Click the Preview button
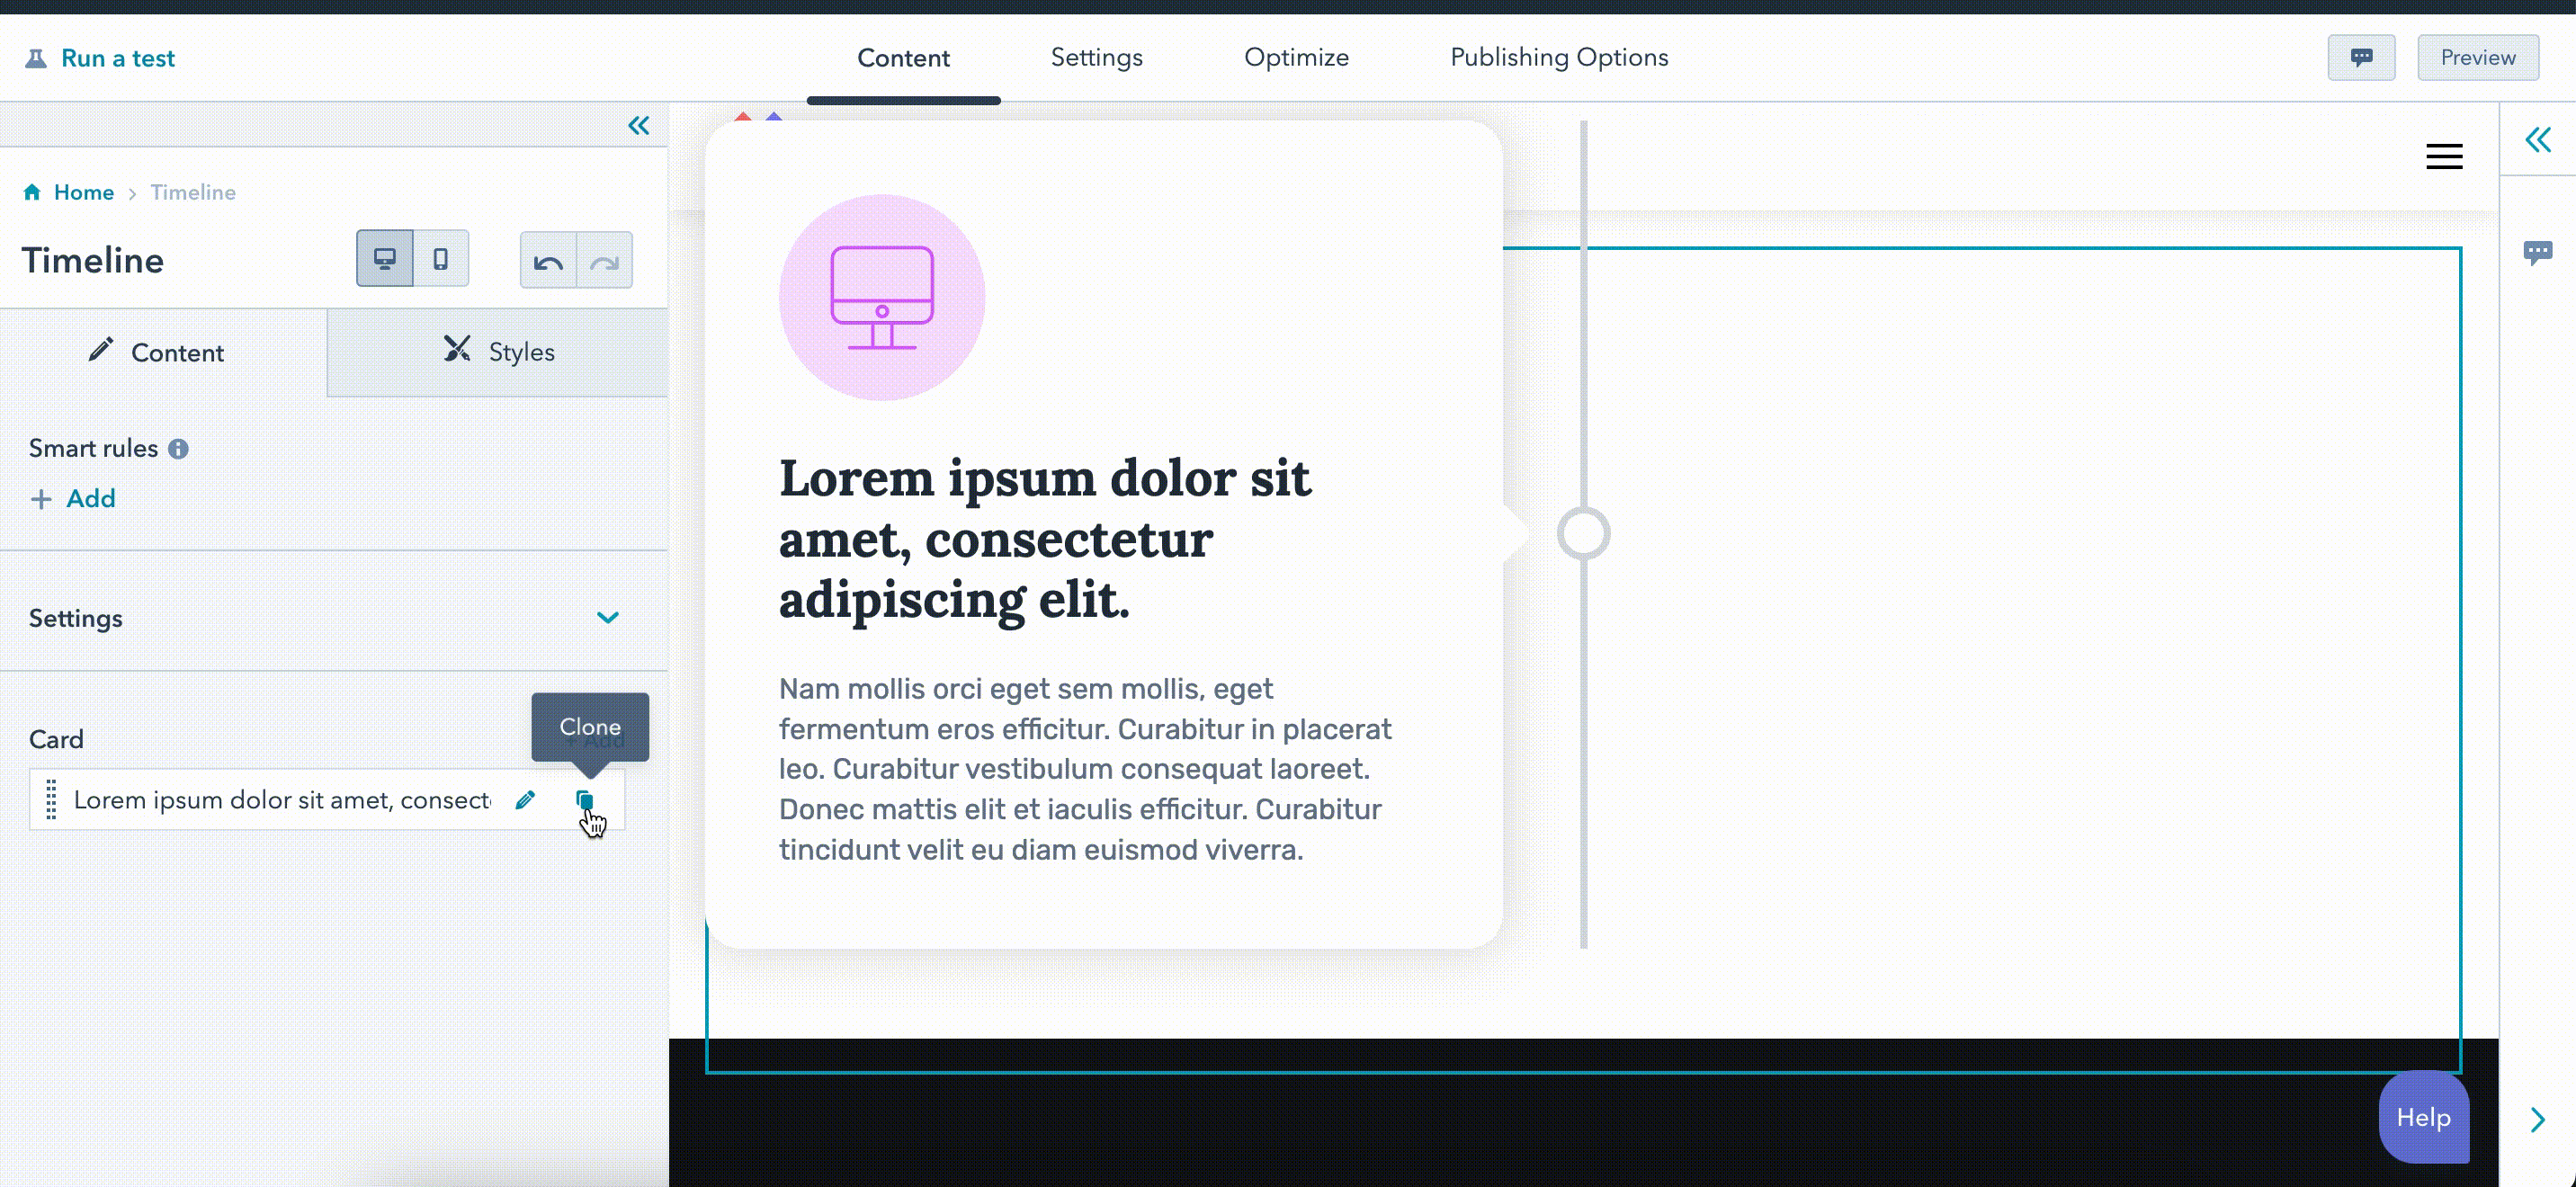Viewport: 2576px width, 1187px height. click(2477, 58)
